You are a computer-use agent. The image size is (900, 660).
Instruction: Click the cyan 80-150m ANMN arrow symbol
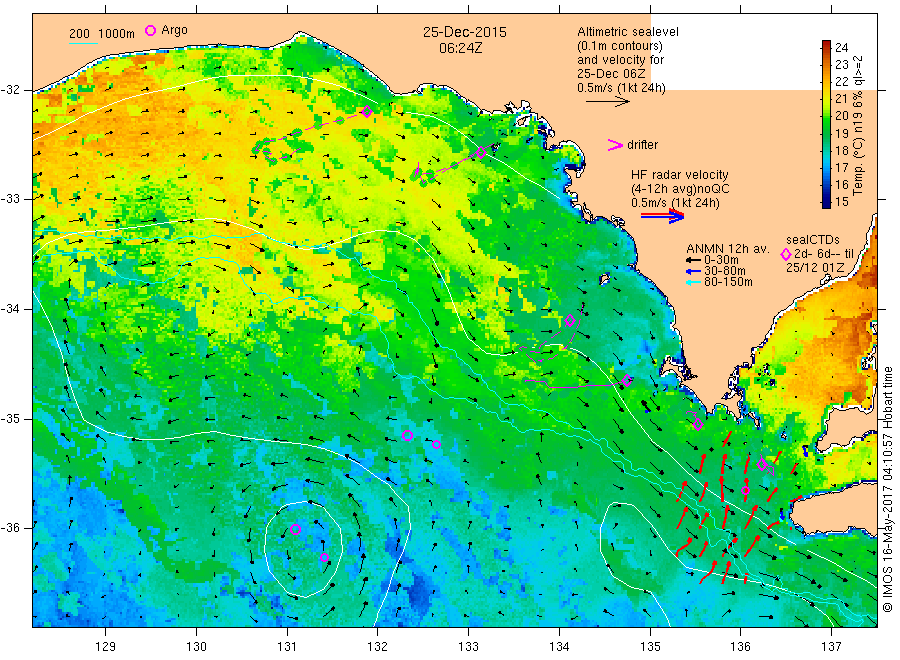(694, 282)
